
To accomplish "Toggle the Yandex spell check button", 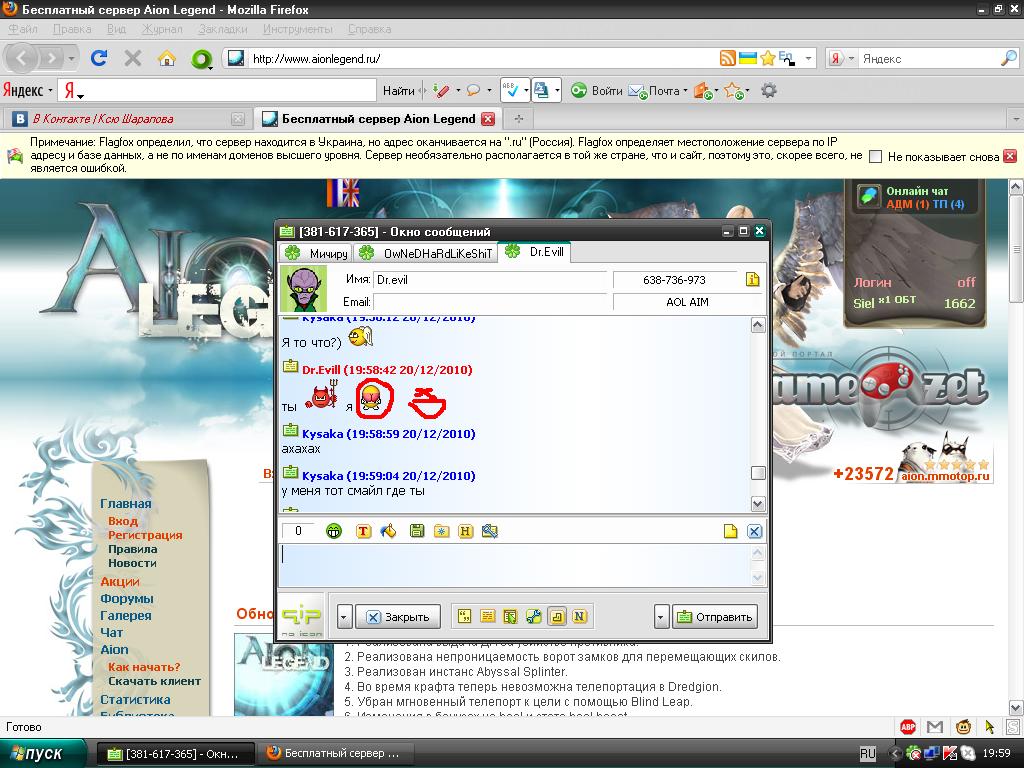I will 511,91.
